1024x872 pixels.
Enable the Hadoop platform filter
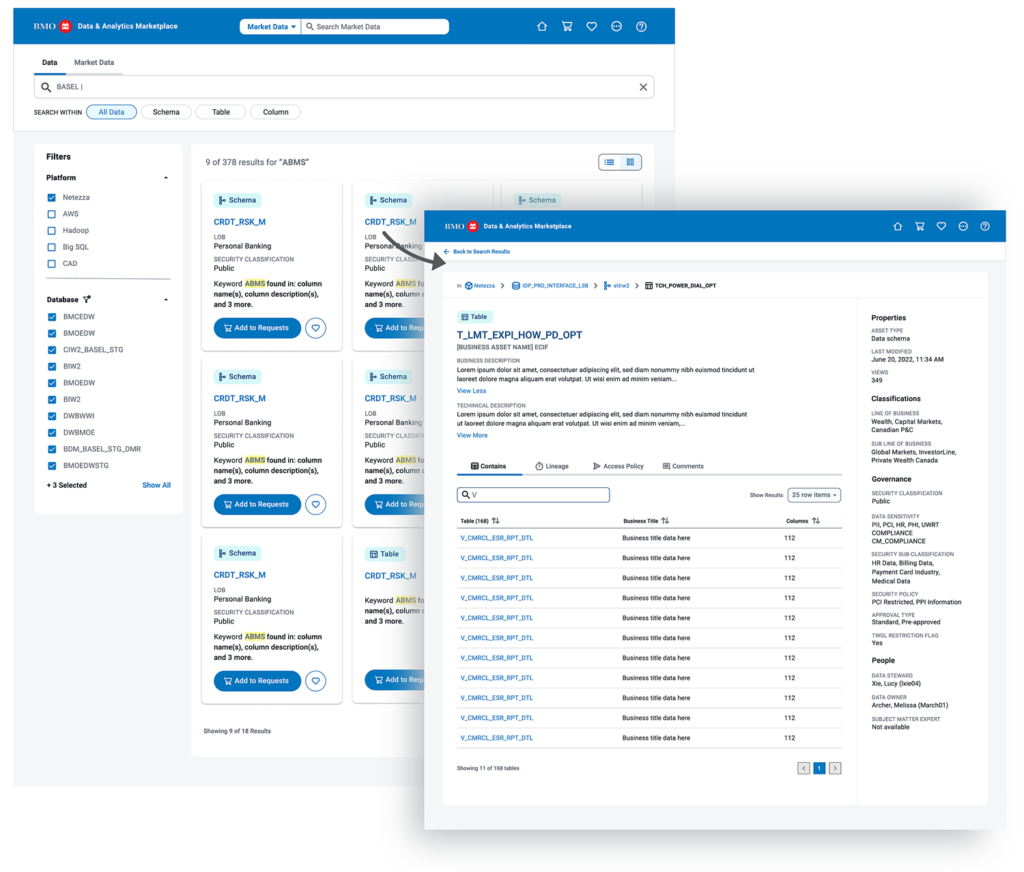click(52, 231)
